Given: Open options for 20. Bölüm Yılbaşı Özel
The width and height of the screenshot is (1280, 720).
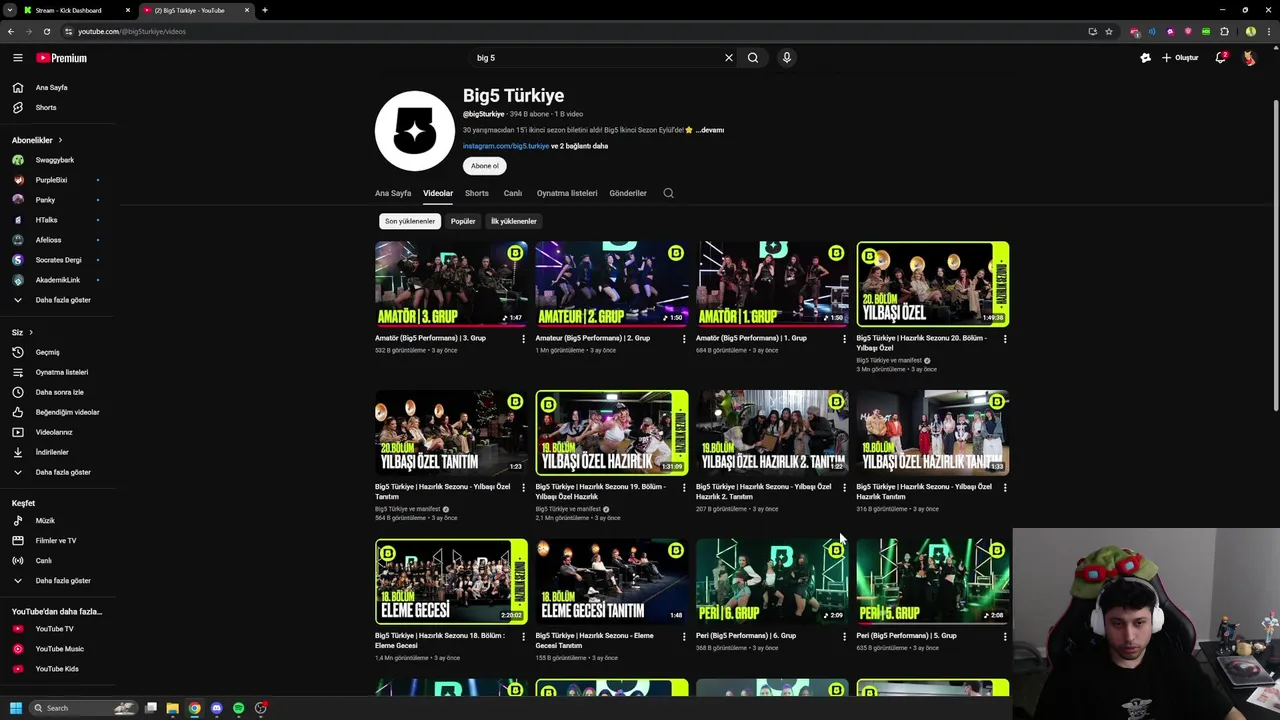Looking at the screenshot, I should click(1005, 339).
